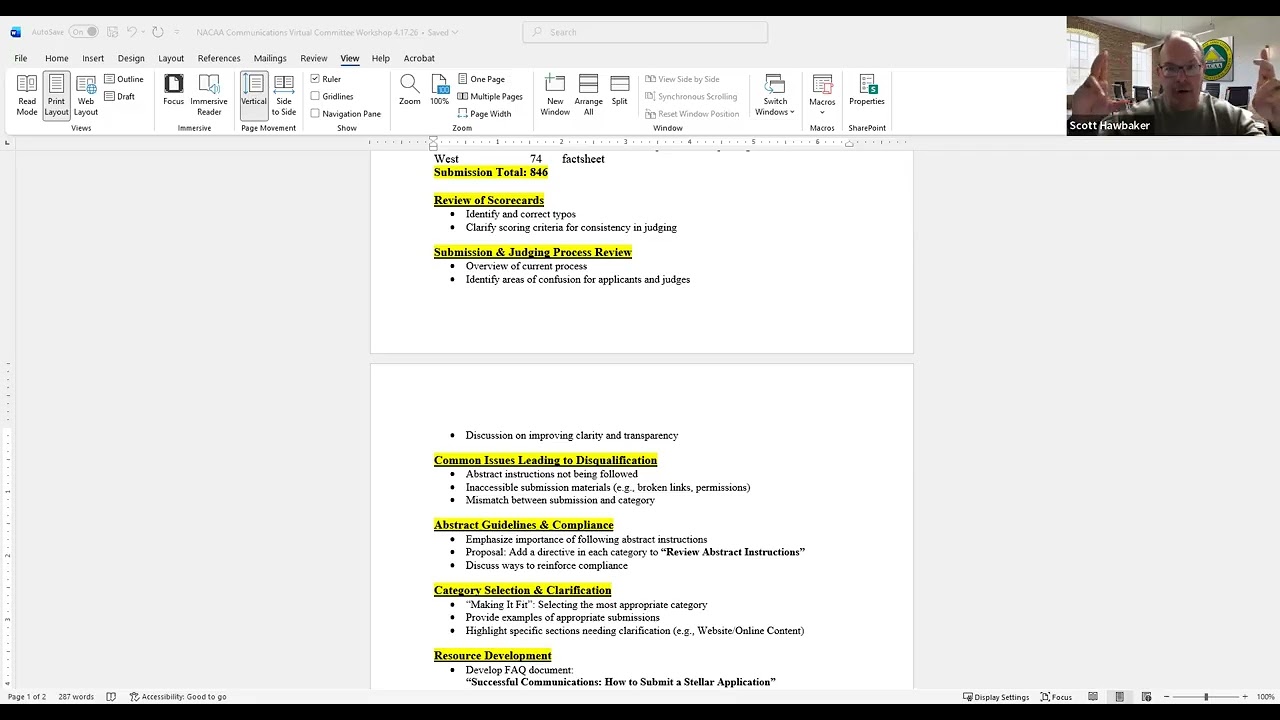Open the Zoom dialog magnifier
This screenshot has height=720, width=1280.
point(410,90)
